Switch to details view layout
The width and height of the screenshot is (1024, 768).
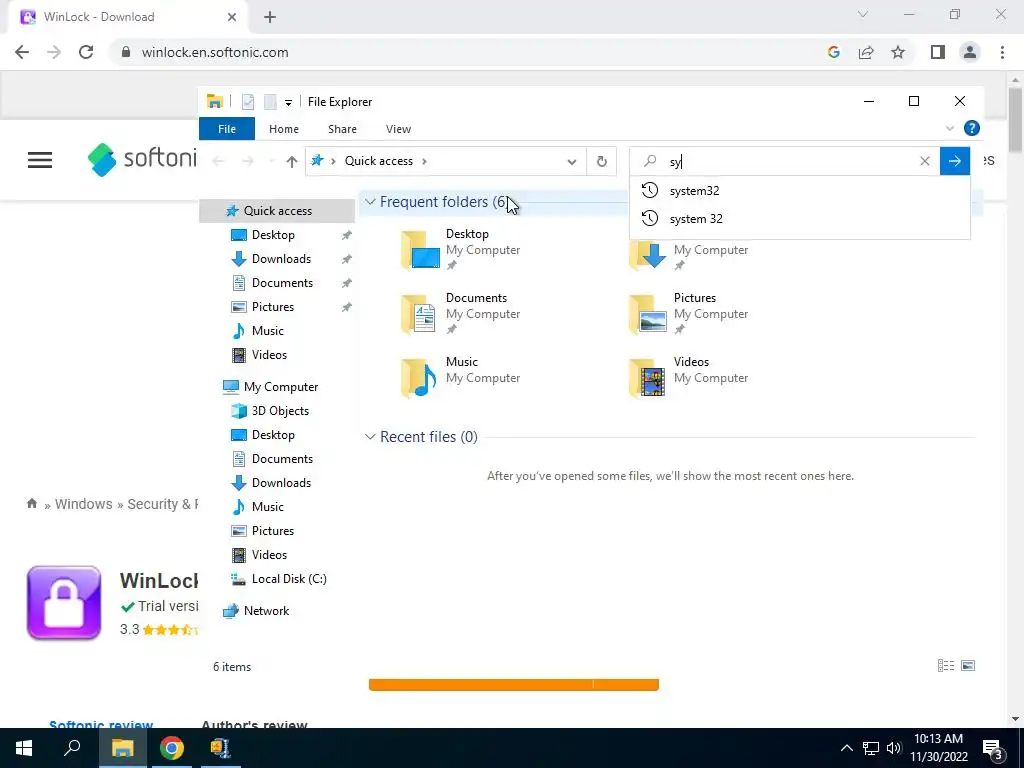(946, 665)
